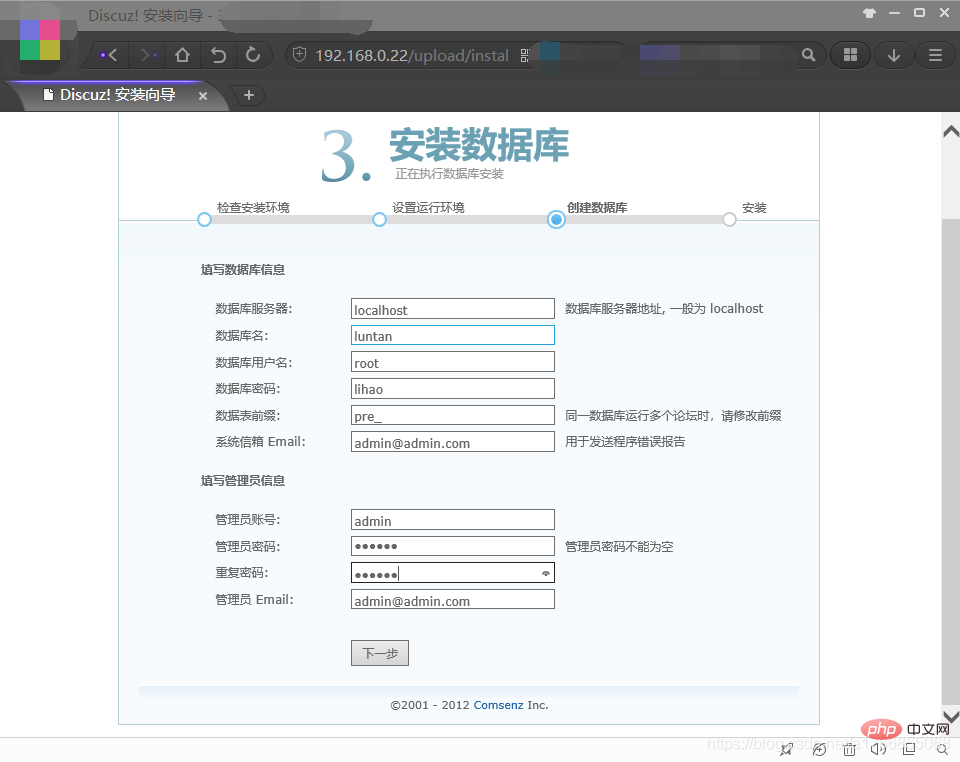
Task: Focus the 数据库服务器 field containing localhost
Action: click(x=453, y=309)
